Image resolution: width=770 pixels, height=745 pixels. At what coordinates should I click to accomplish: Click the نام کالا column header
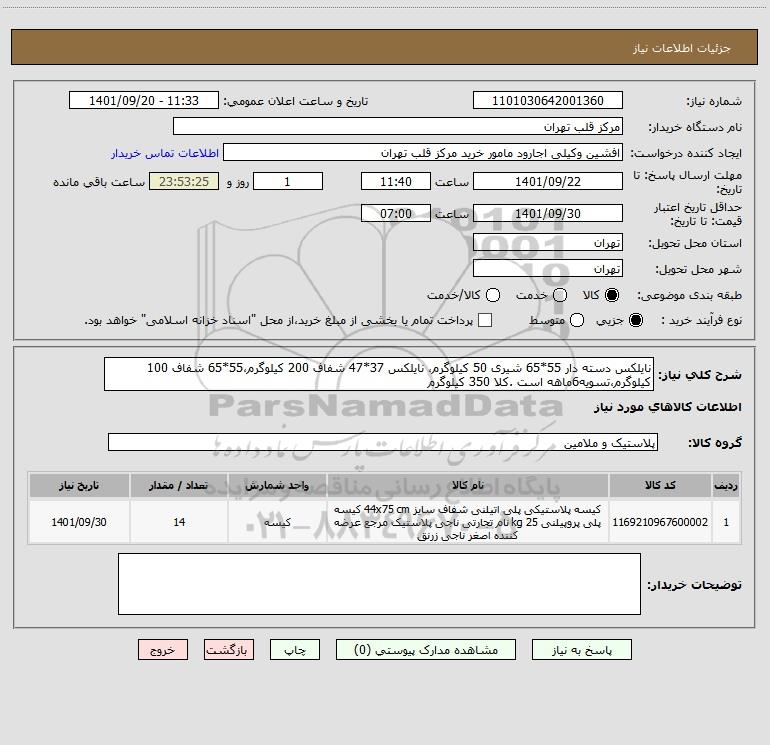coord(468,485)
